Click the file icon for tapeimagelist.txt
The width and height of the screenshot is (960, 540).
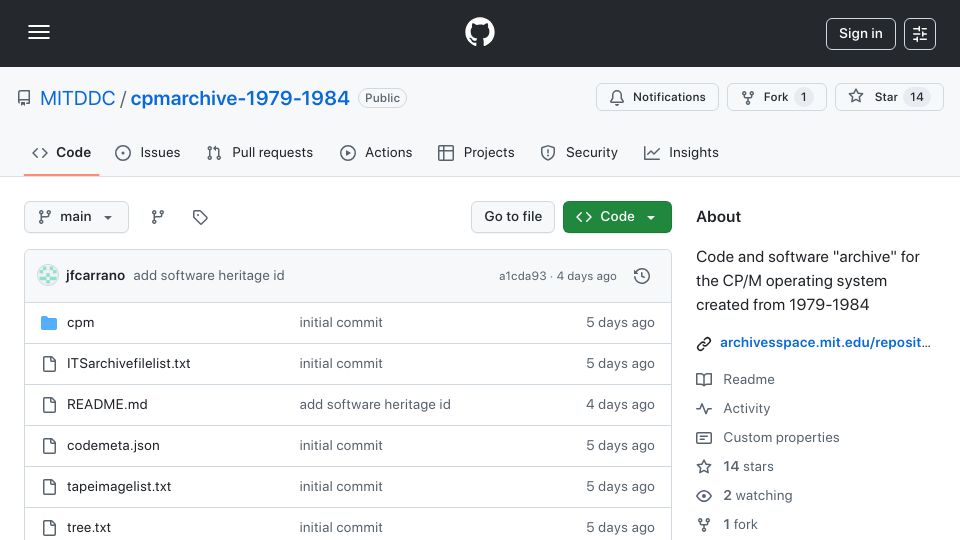click(x=50, y=487)
